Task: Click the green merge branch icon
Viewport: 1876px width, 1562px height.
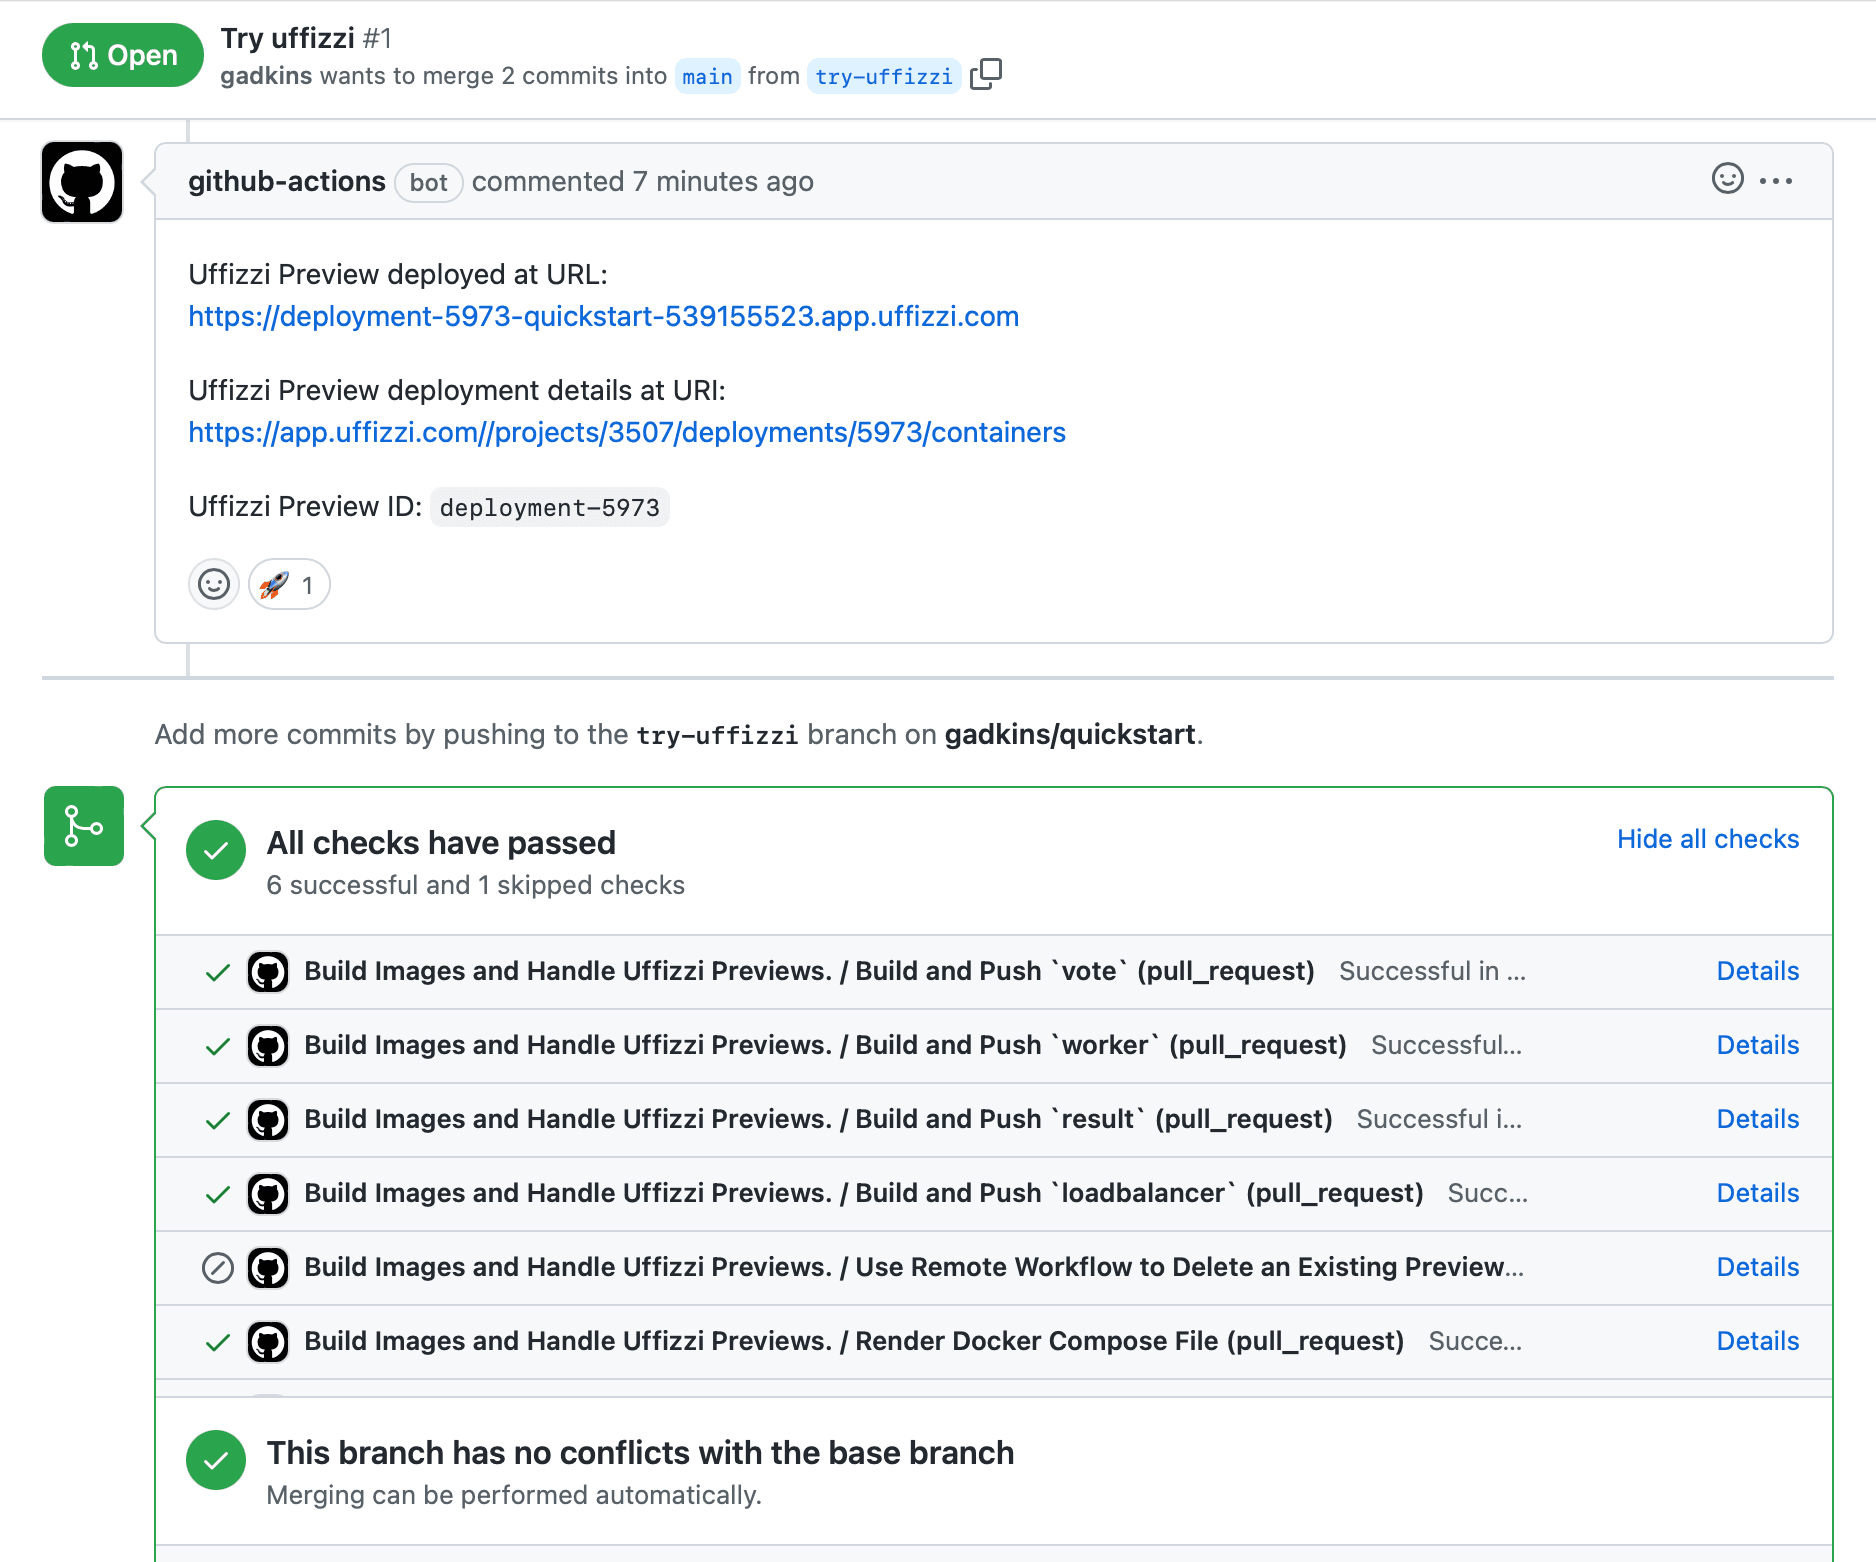Action: pyautogui.click(x=84, y=826)
